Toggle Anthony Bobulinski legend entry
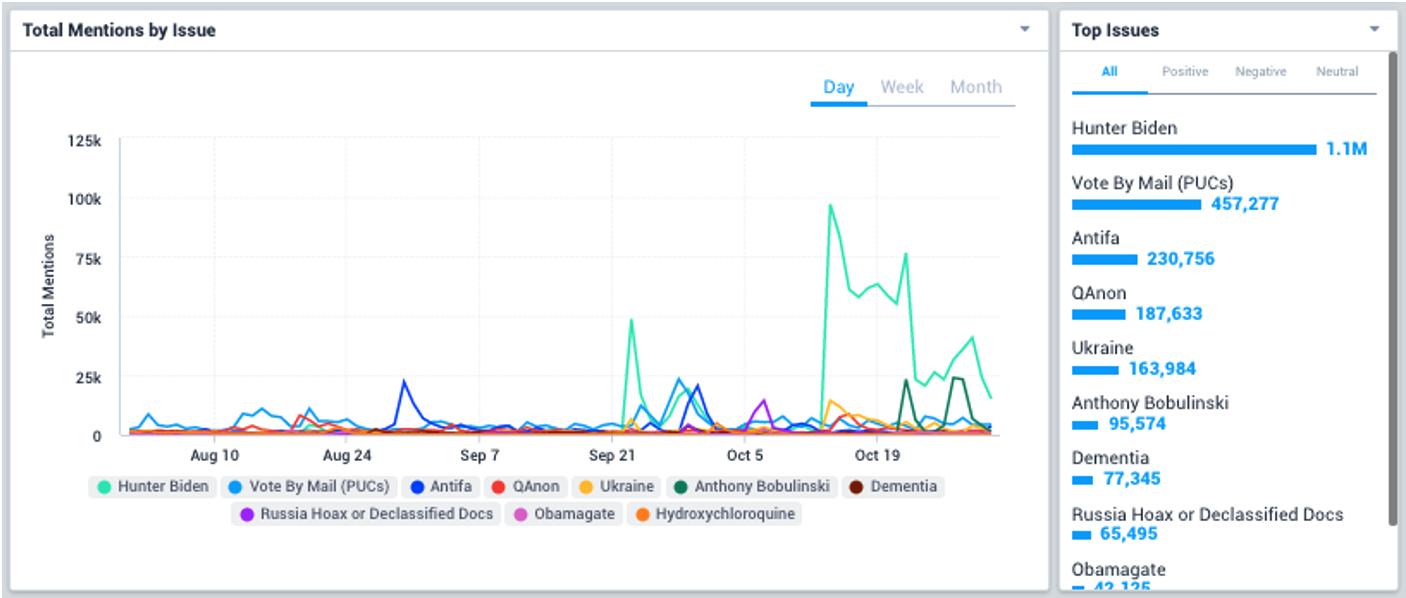1406x598 pixels. pyautogui.click(x=752, y=487)
